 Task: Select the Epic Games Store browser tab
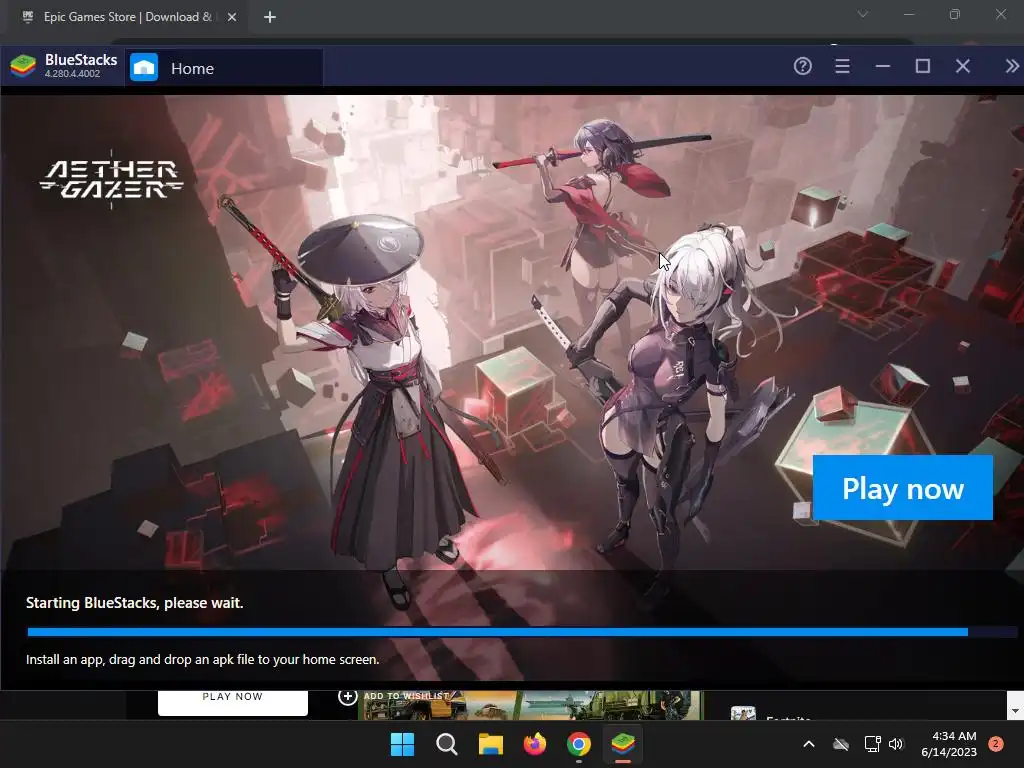coord(127,17)
